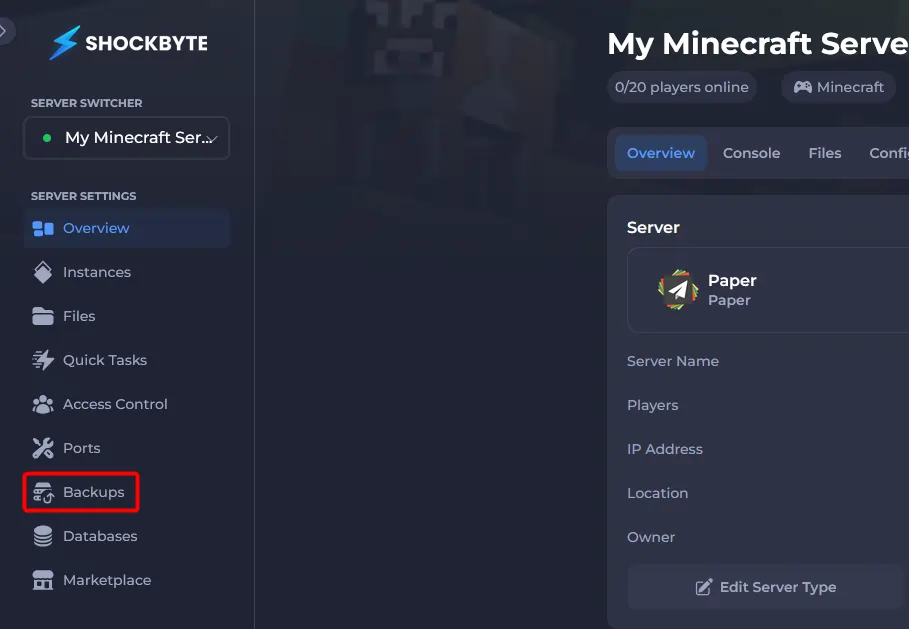Open the Server Switcher dropdown
Image resolution: width=909 pixels, height=629 pixels.
pyautogui.click(x=126, y=138)
